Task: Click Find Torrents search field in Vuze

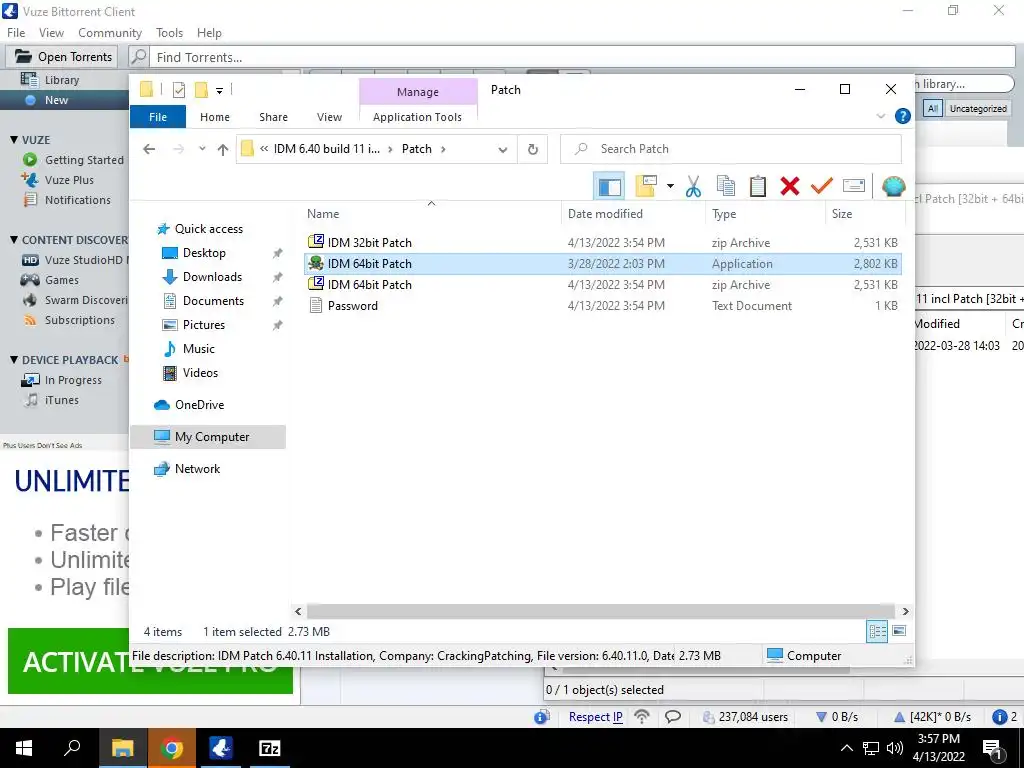Action: (582, 57)
